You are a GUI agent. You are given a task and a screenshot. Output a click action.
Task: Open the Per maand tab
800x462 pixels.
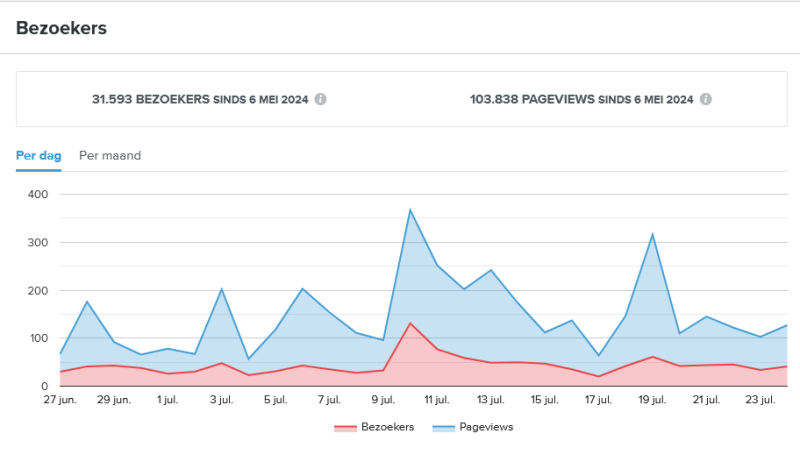110,156
